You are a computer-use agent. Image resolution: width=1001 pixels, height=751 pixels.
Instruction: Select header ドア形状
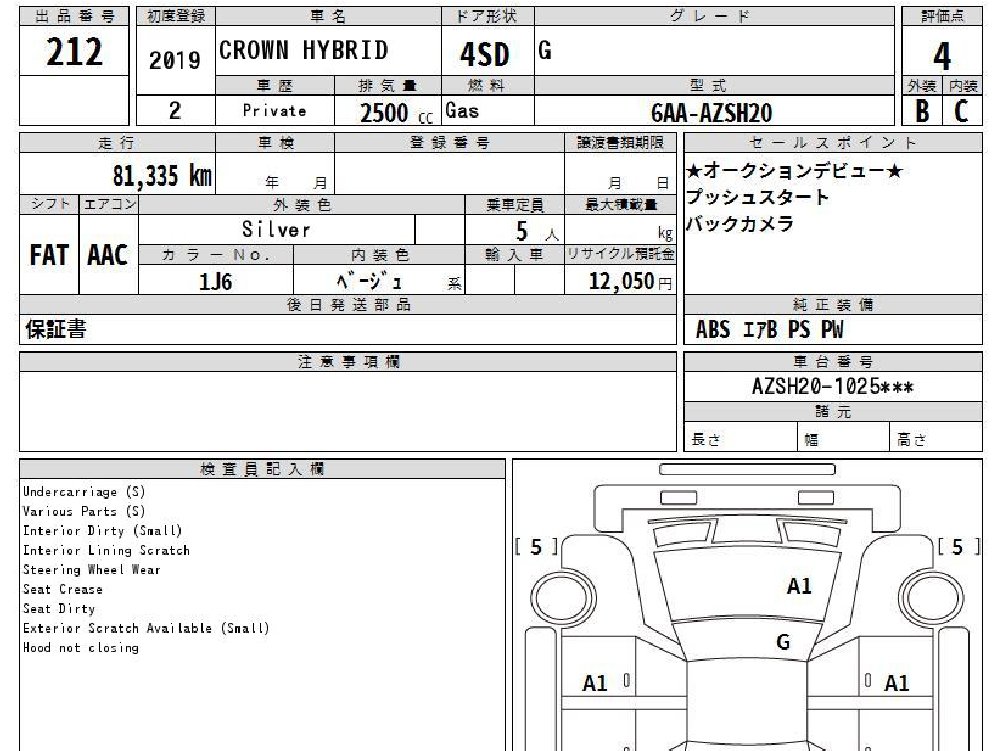tap(488, 17)
